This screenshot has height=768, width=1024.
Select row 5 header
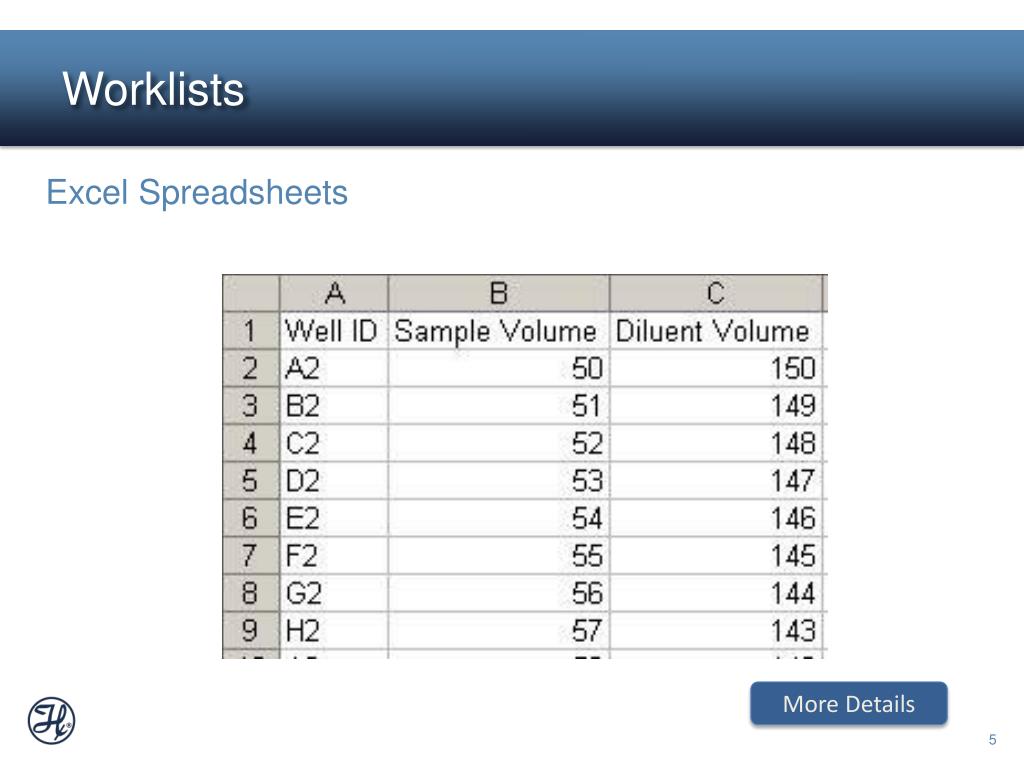[x=251, y=481]
